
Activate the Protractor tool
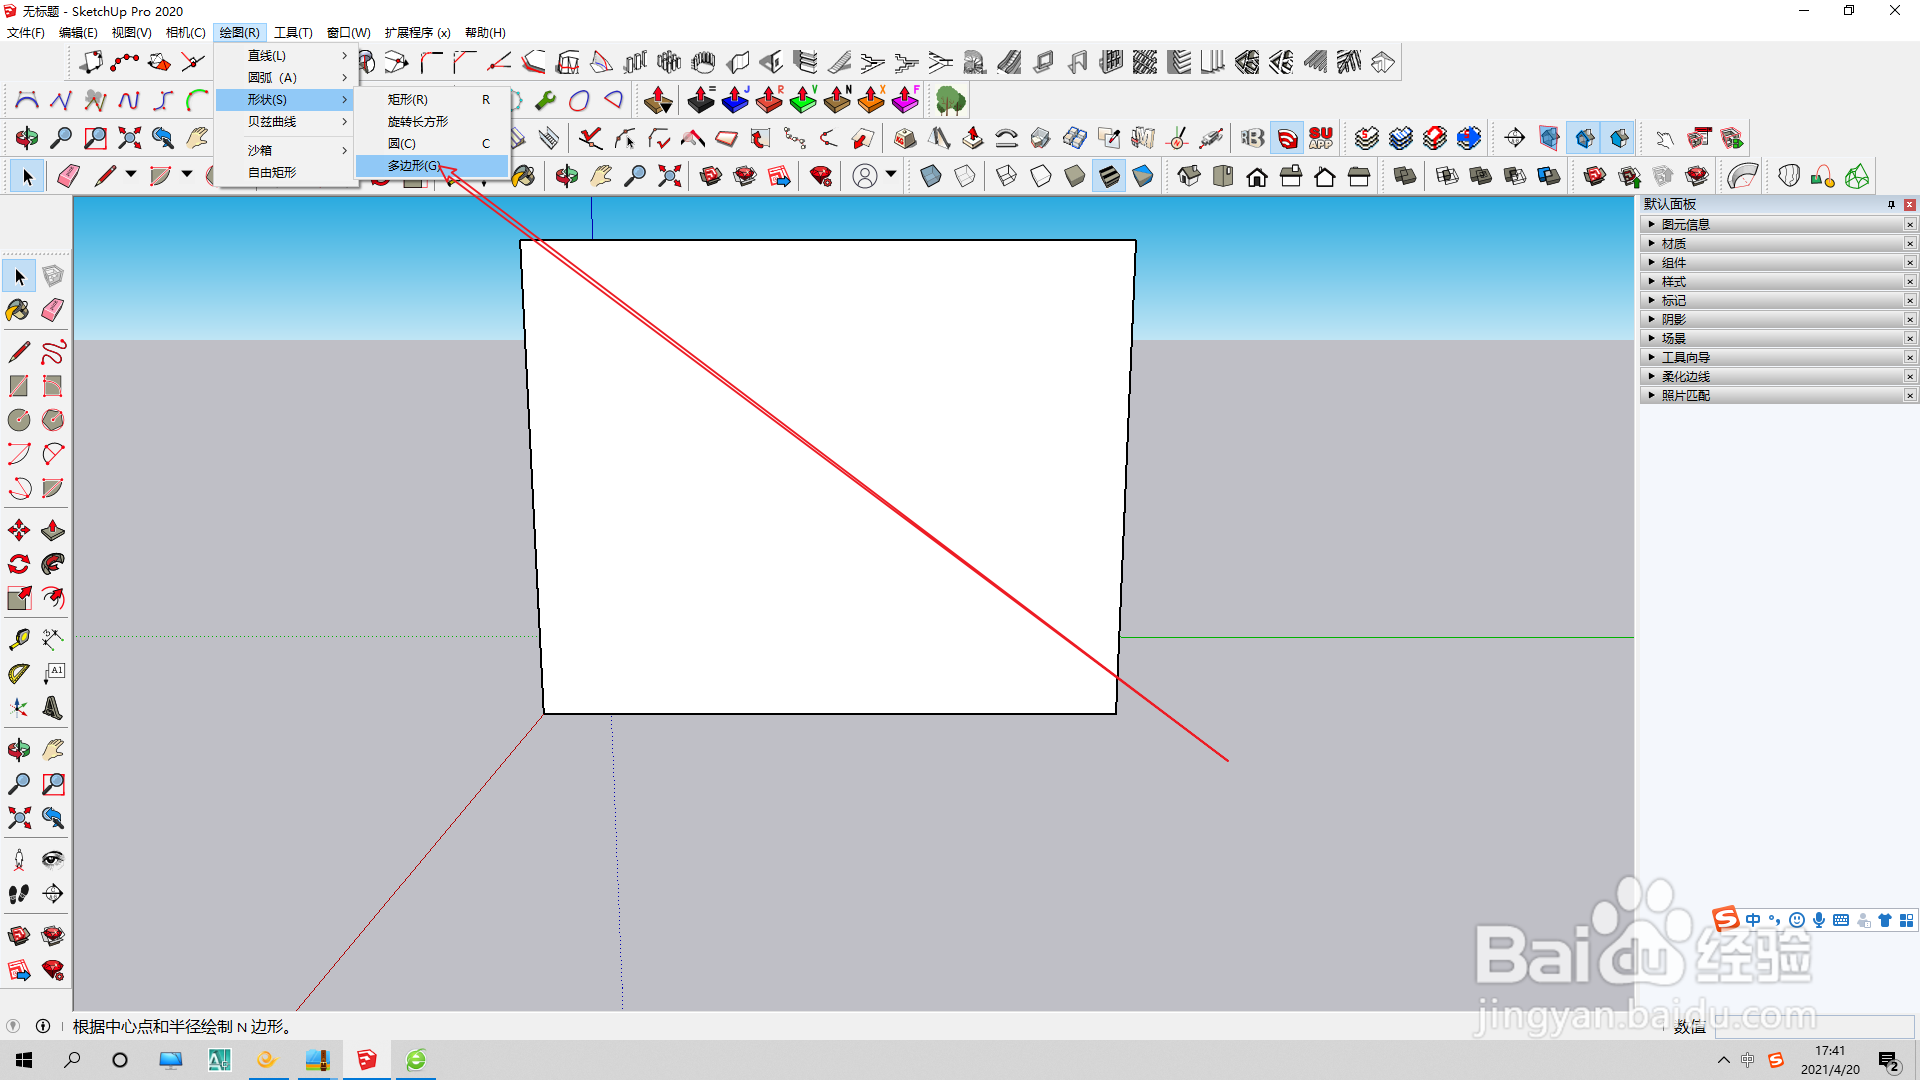(x=18, y=674)
